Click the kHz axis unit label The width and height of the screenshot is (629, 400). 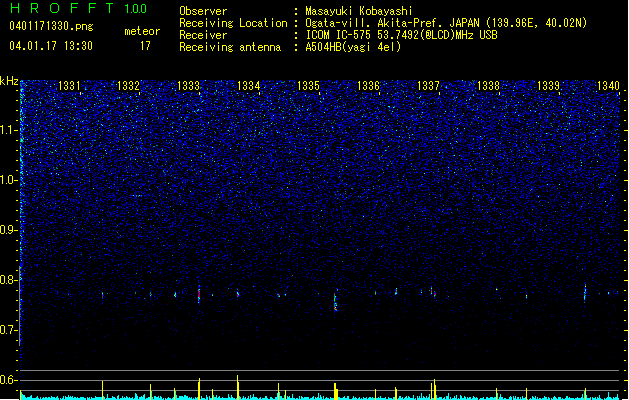(9, 81)
